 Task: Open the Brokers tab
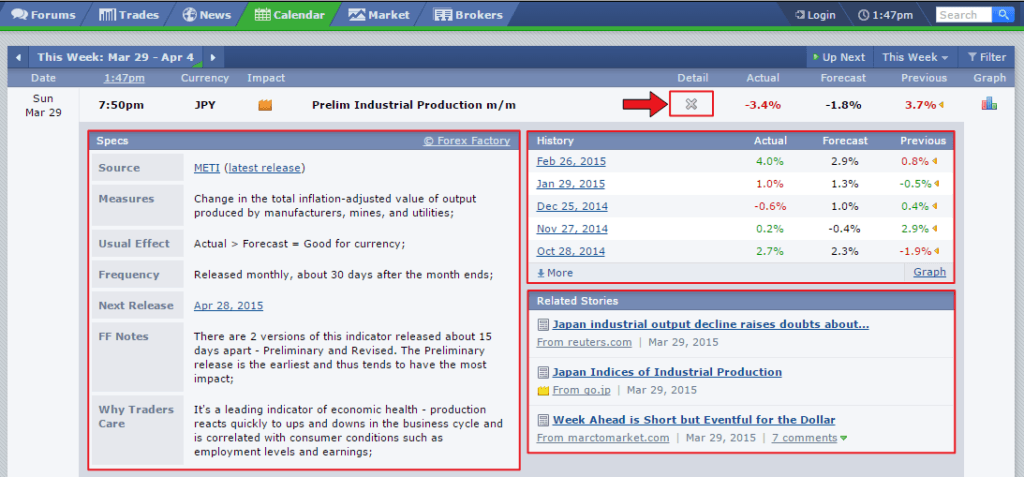click(x=468, y=15)
